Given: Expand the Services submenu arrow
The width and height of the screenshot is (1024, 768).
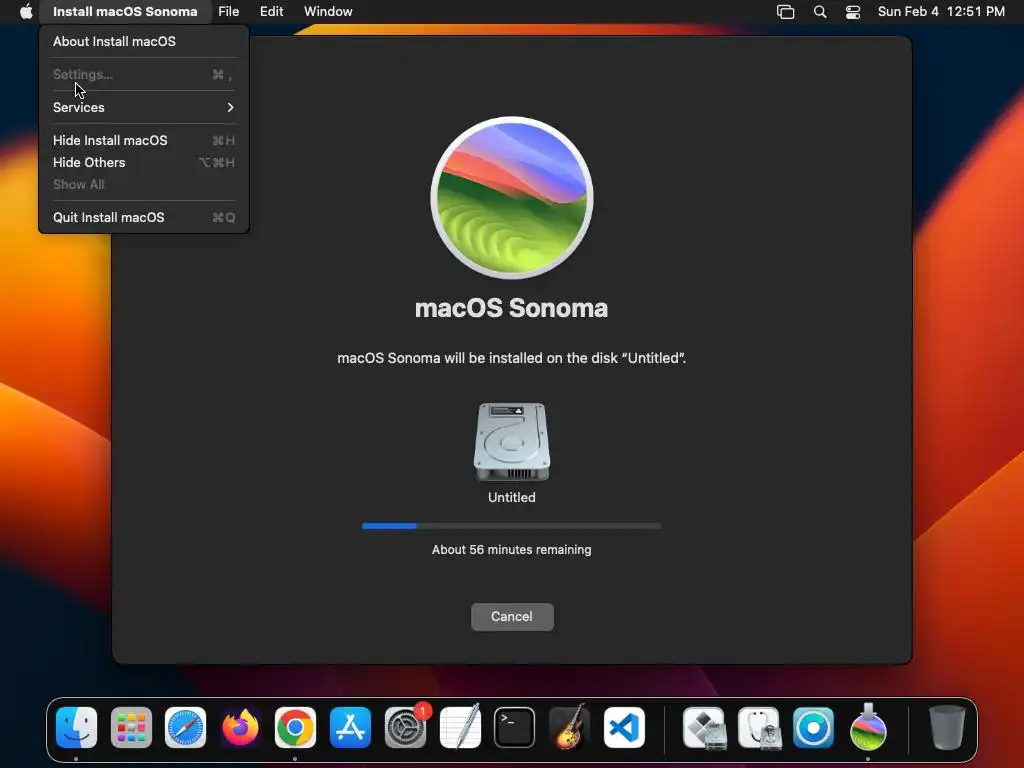Looking at the screenshot, I should coord(230,107).
